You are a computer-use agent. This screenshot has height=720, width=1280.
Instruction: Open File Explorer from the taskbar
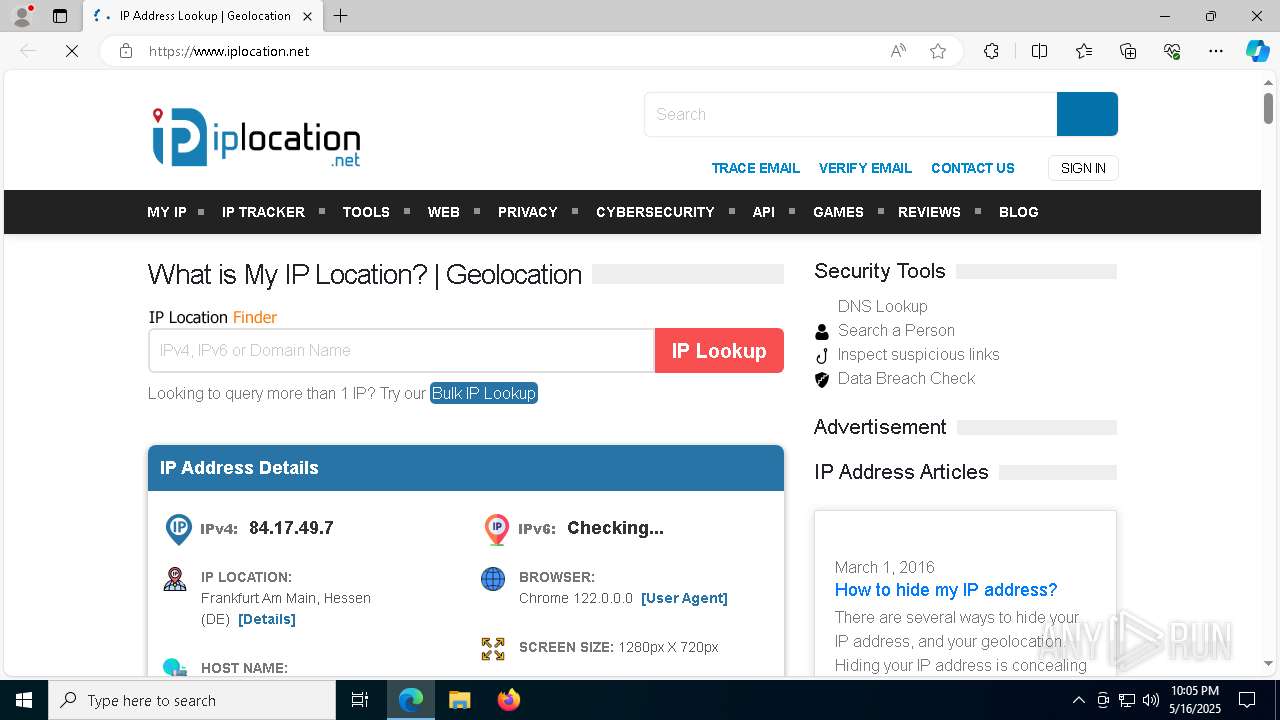[459, 700]
